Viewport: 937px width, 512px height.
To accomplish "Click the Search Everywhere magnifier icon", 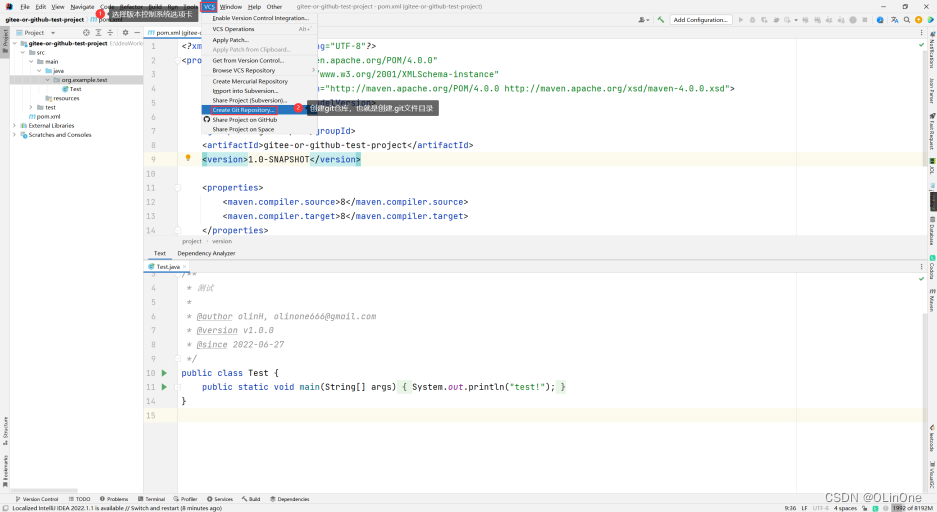I will [907, 20].
